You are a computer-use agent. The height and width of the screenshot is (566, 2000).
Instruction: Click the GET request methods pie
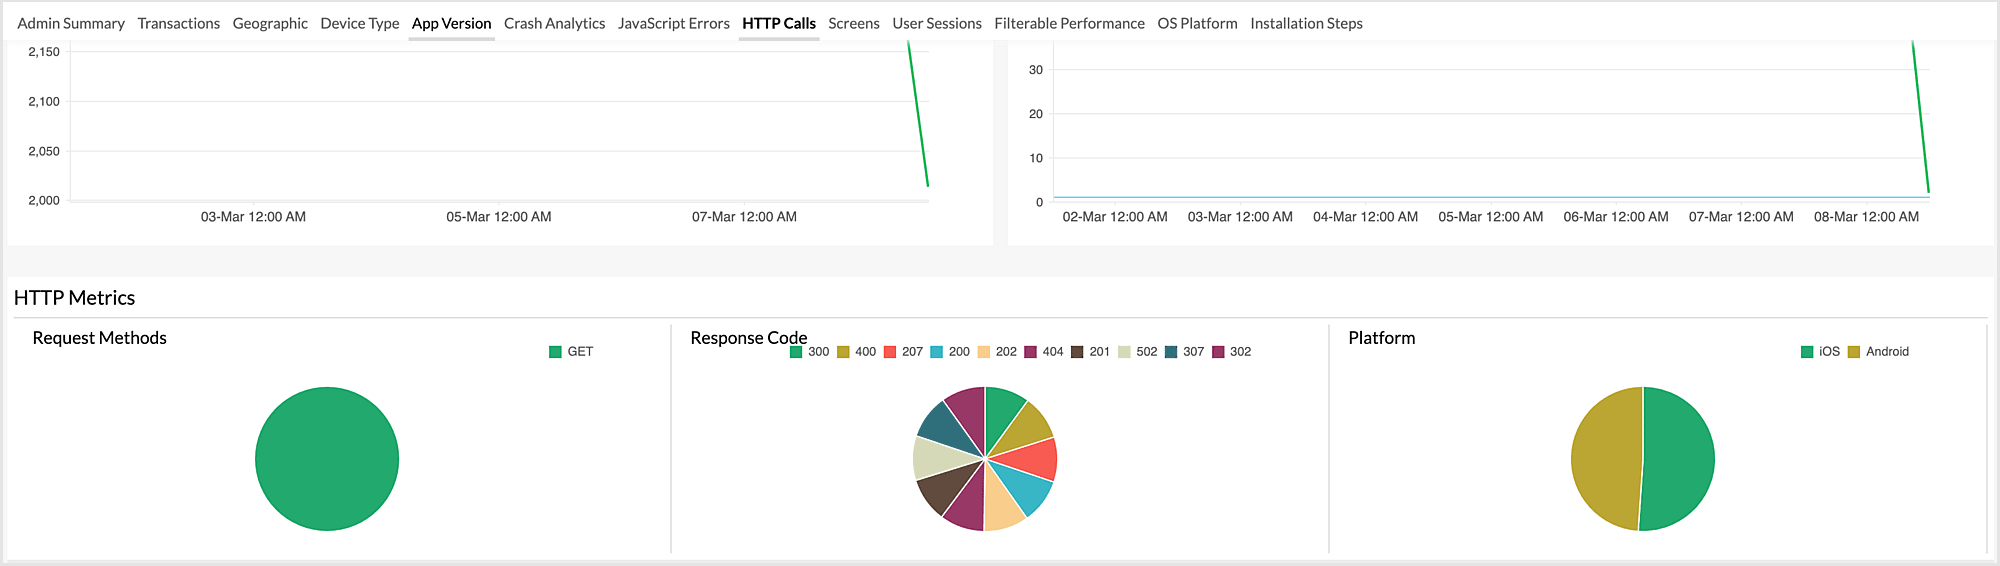tap(327, 459)
